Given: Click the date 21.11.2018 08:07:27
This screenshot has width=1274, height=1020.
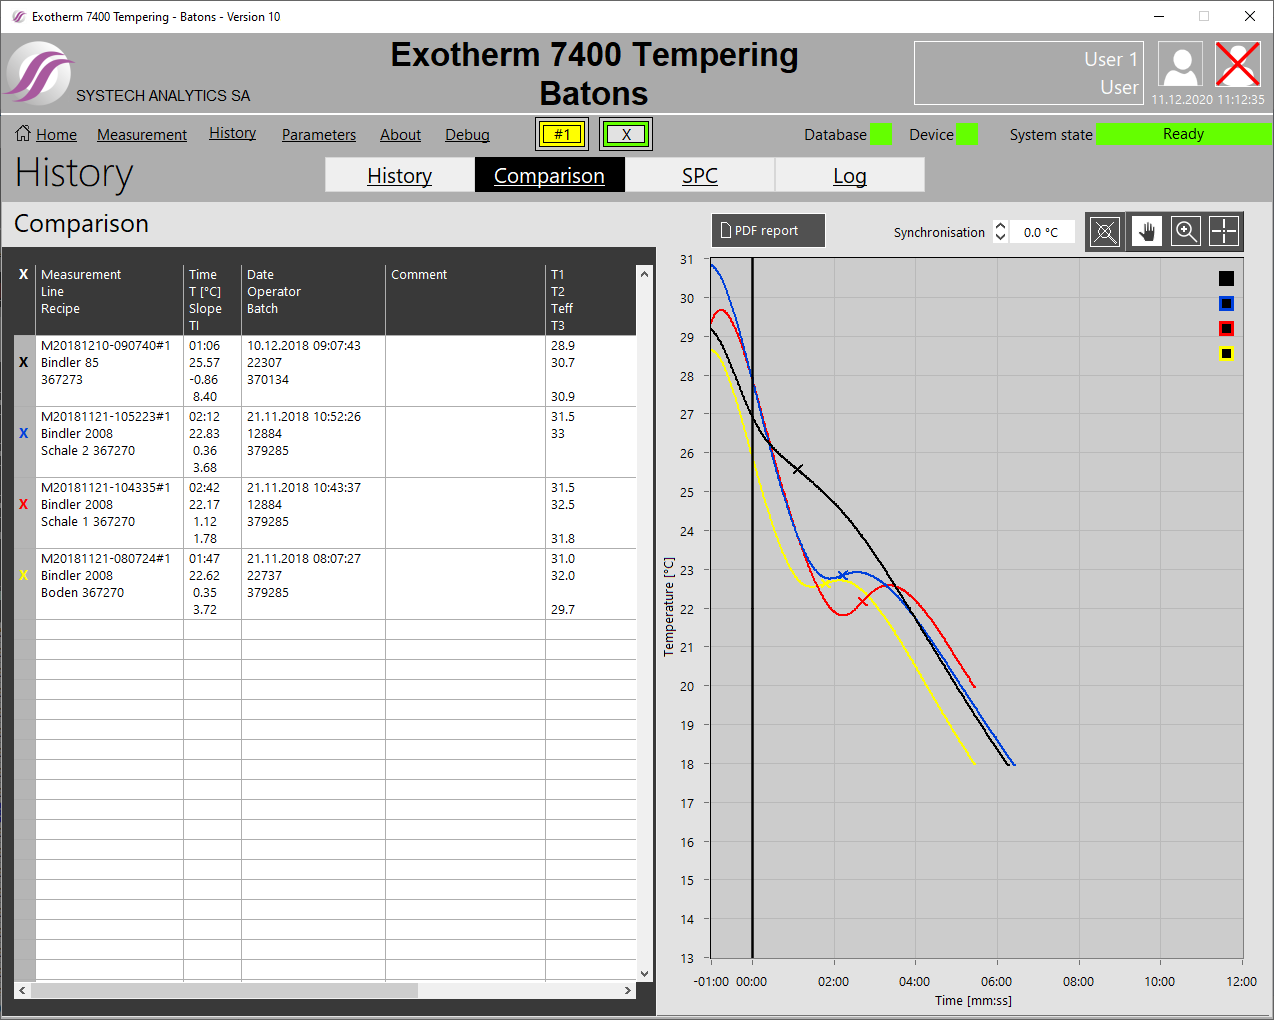Looking at the screenshot, I should click(304, 559).
